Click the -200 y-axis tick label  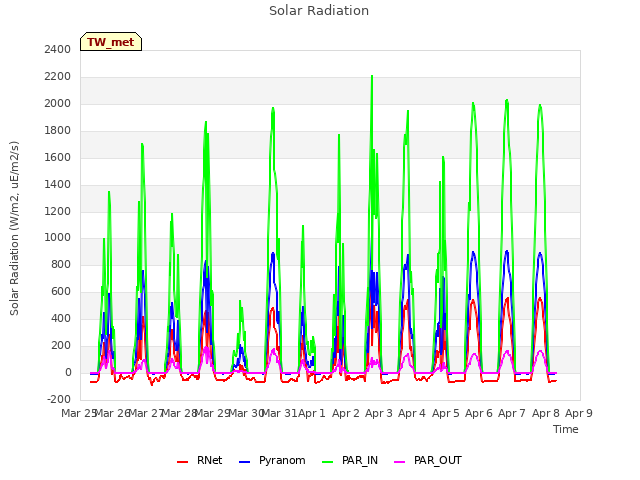tap(59, 399)
